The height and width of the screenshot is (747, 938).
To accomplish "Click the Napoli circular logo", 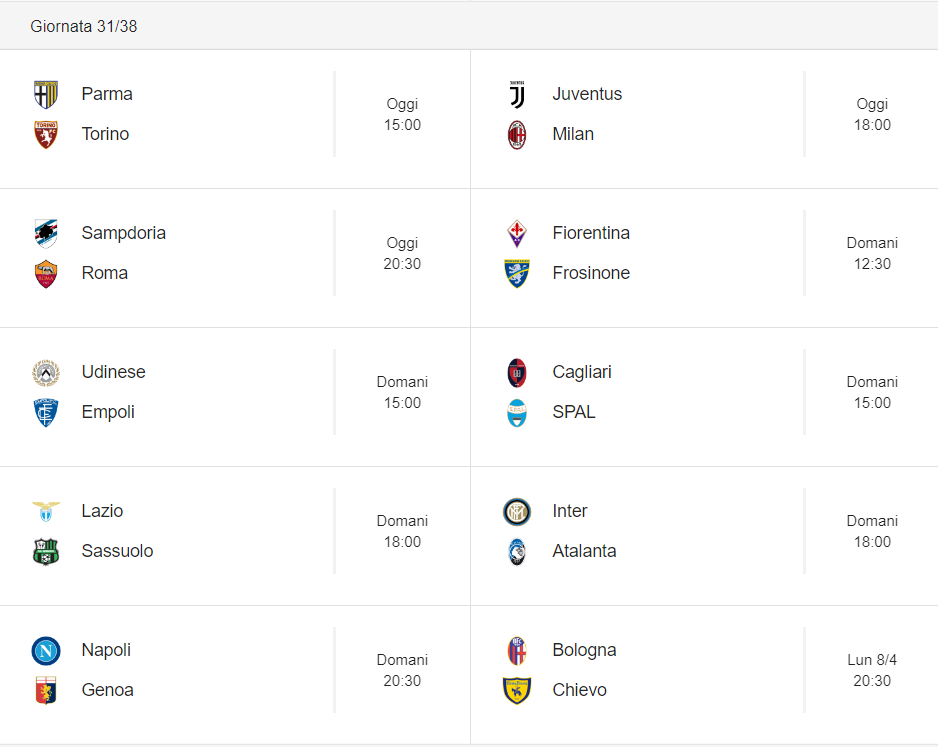I will click(x=45, y=651).
